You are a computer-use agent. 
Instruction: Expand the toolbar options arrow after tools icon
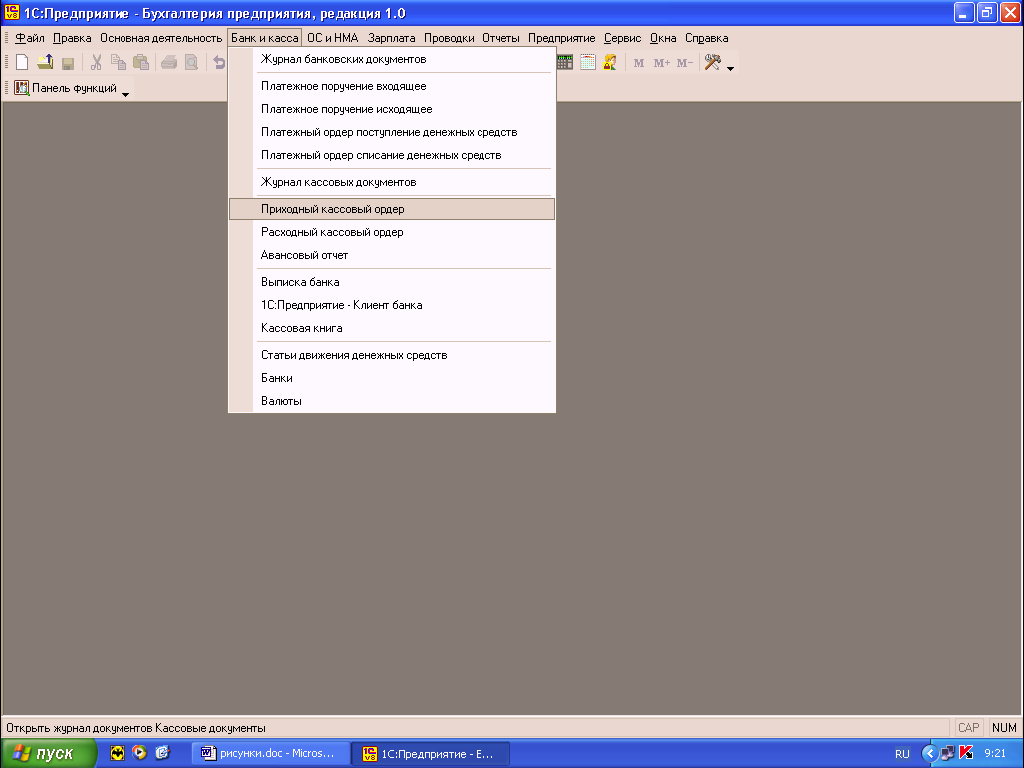731,68
